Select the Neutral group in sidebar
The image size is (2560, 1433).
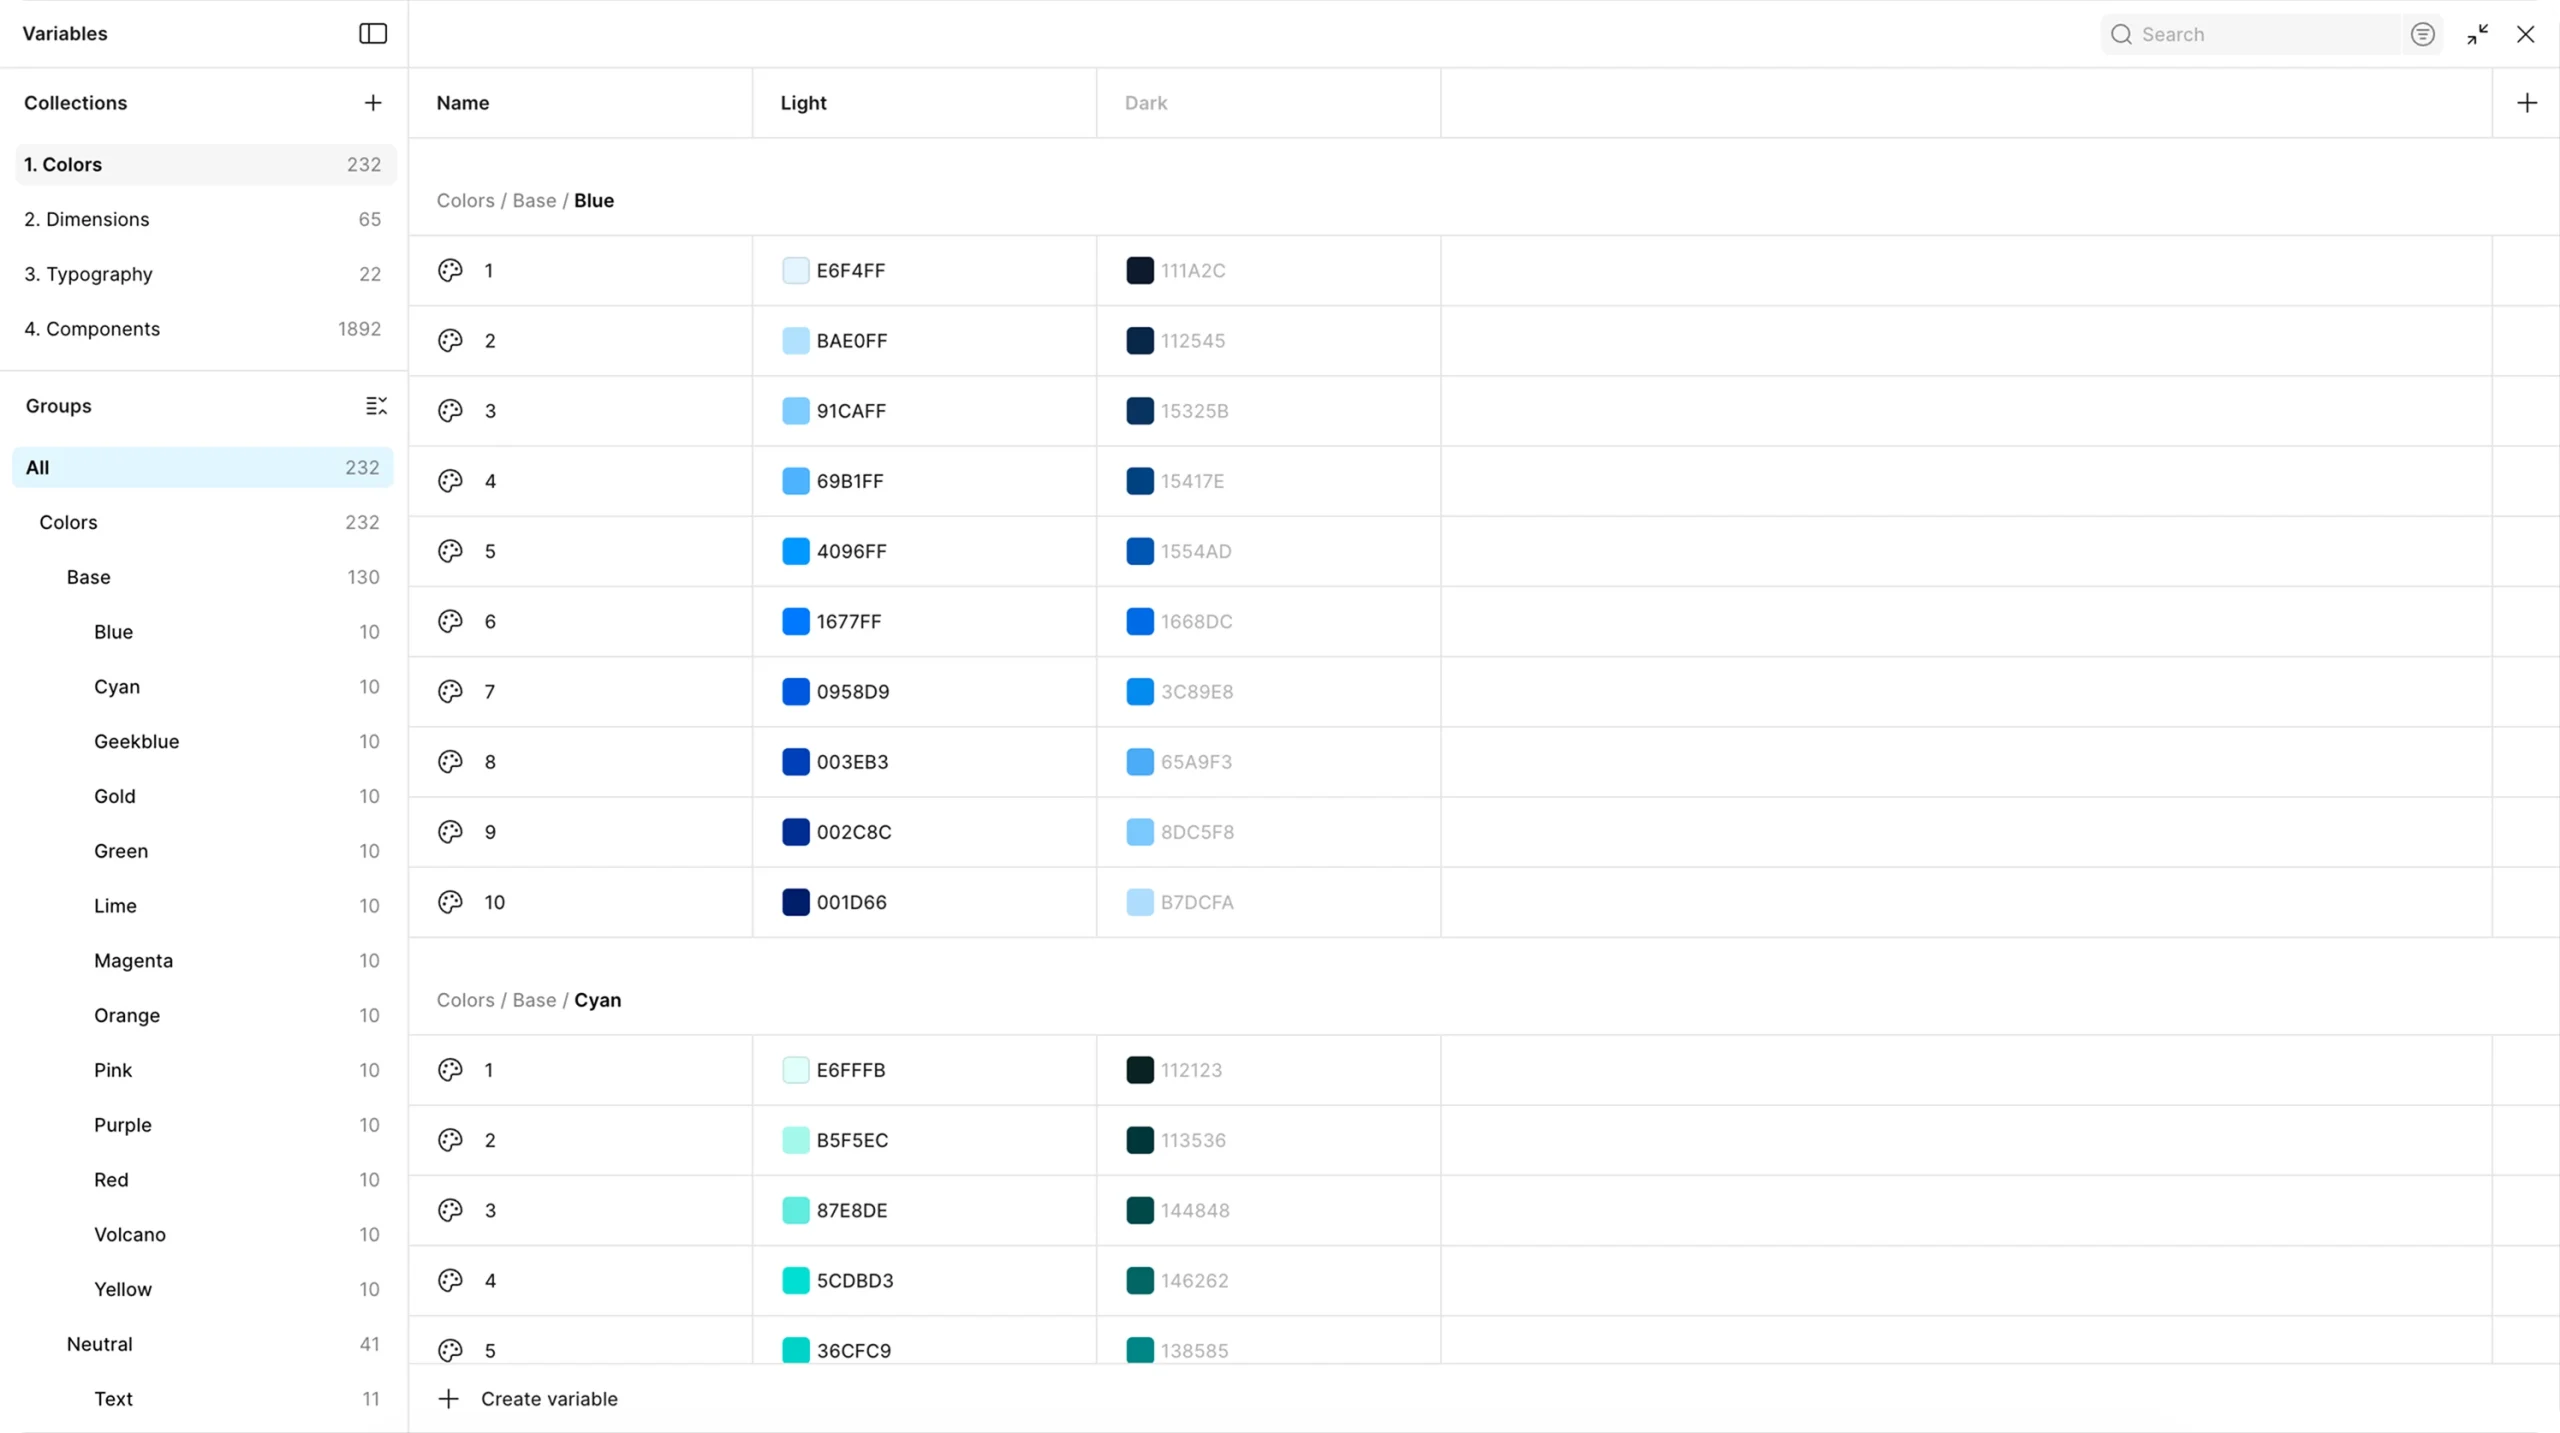coord(99,1344)
